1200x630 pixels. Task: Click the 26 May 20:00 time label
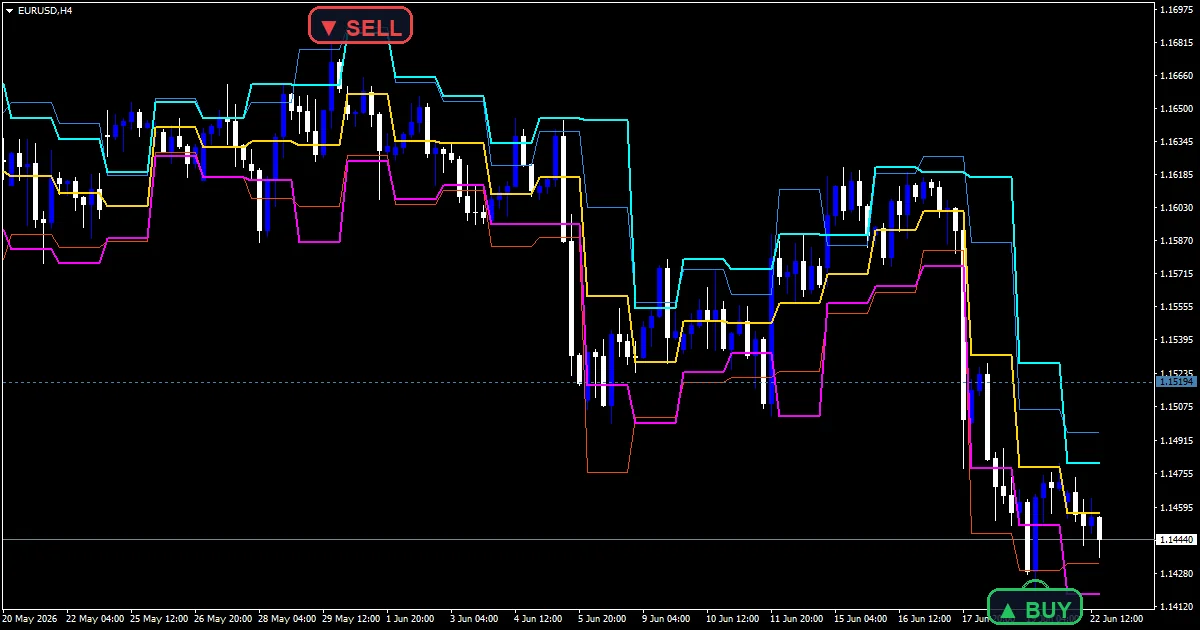coord(224,619)
